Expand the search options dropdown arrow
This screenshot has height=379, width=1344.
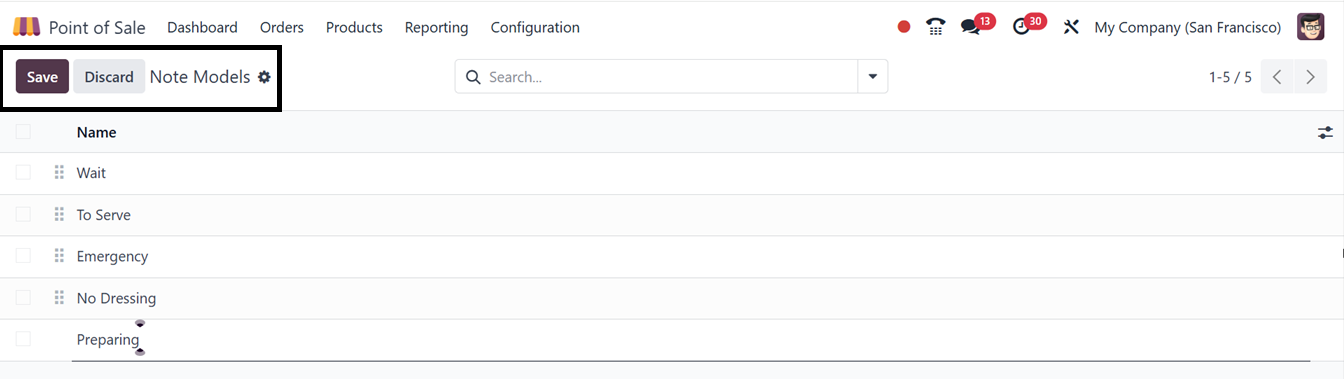coord(873,77)
